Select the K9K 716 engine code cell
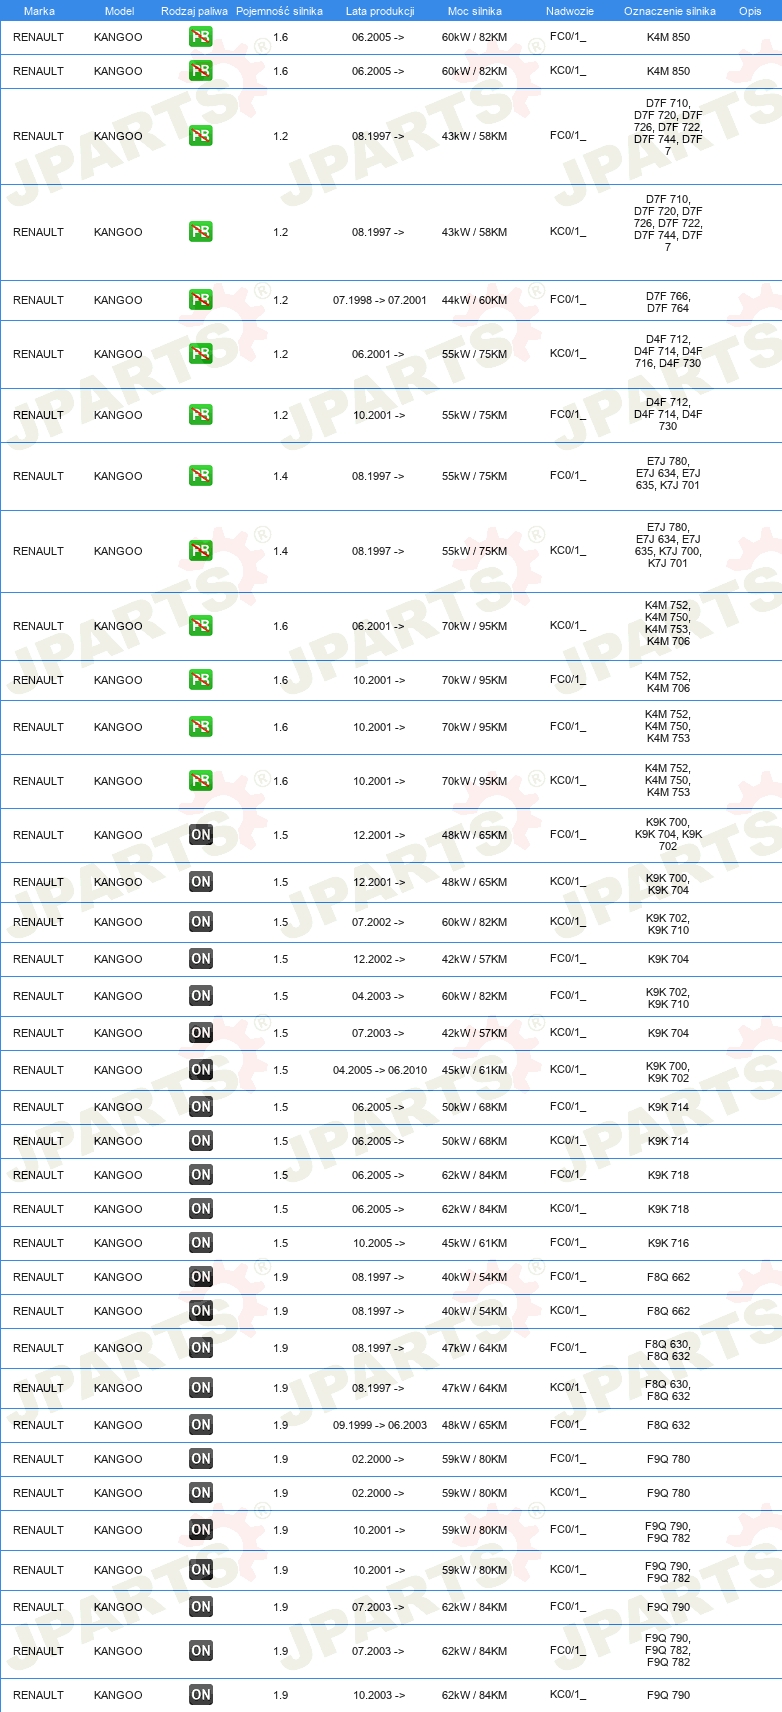Screen dimensions: 782x1712 [x=668, y=1243]
